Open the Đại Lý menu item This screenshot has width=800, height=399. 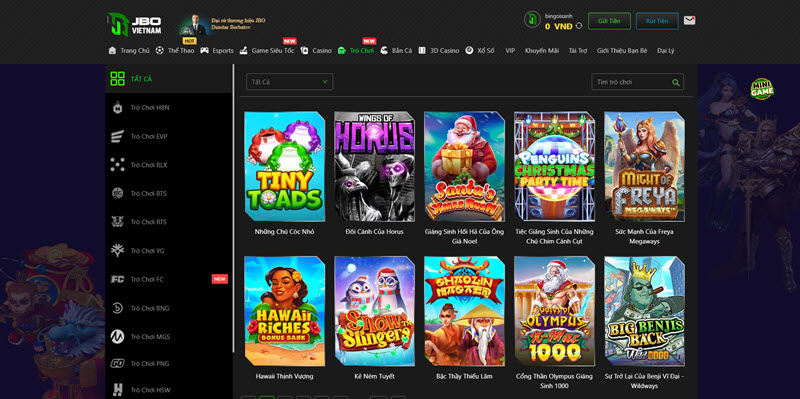pos(666,51)
